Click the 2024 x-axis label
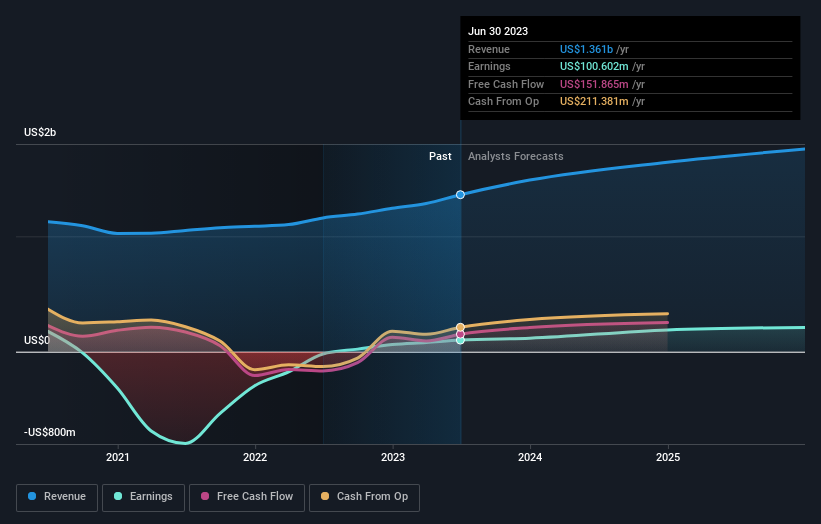The width and height of the screenshot is (821, 524). coord(530,457)
